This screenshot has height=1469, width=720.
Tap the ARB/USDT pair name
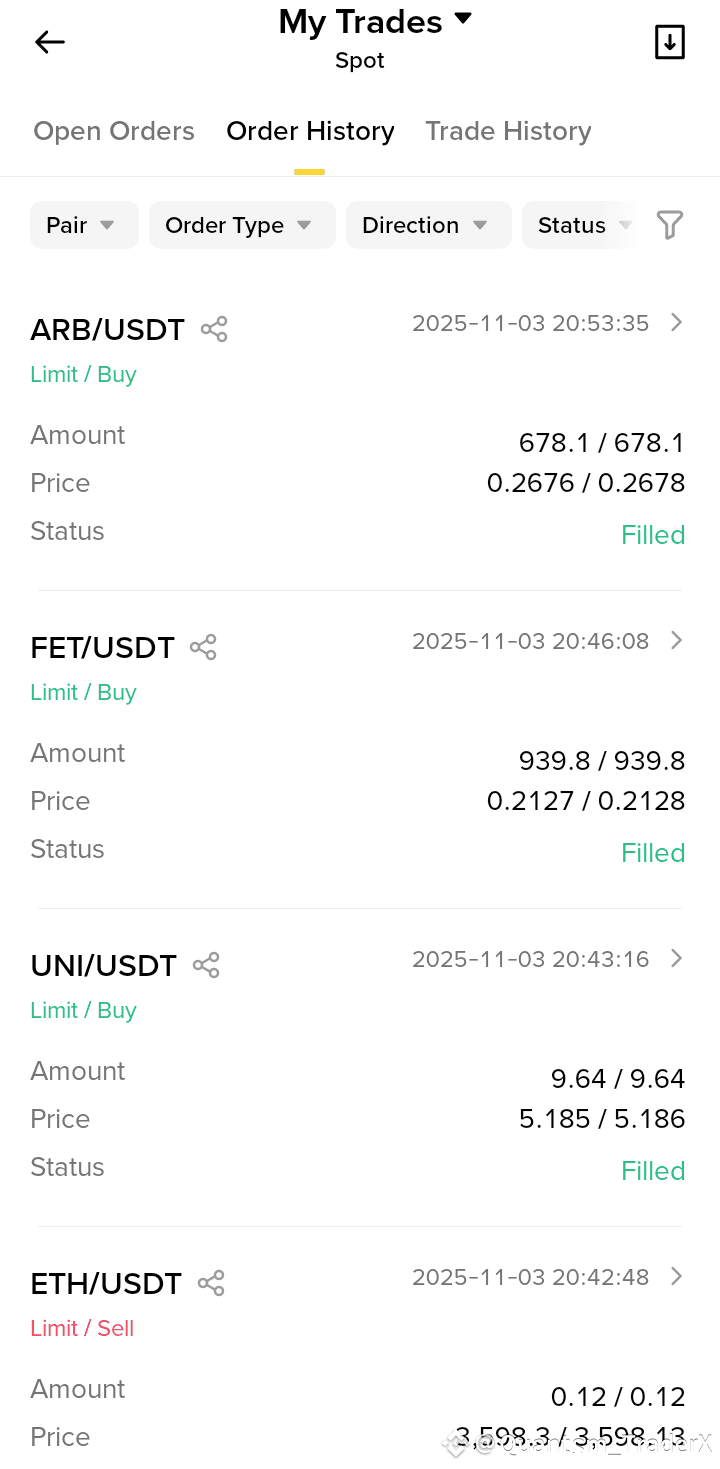tap(107, 330)
